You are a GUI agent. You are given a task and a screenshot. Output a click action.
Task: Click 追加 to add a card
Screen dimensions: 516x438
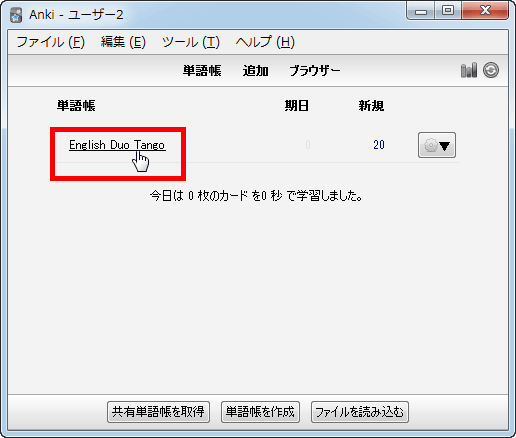[255, 71]
